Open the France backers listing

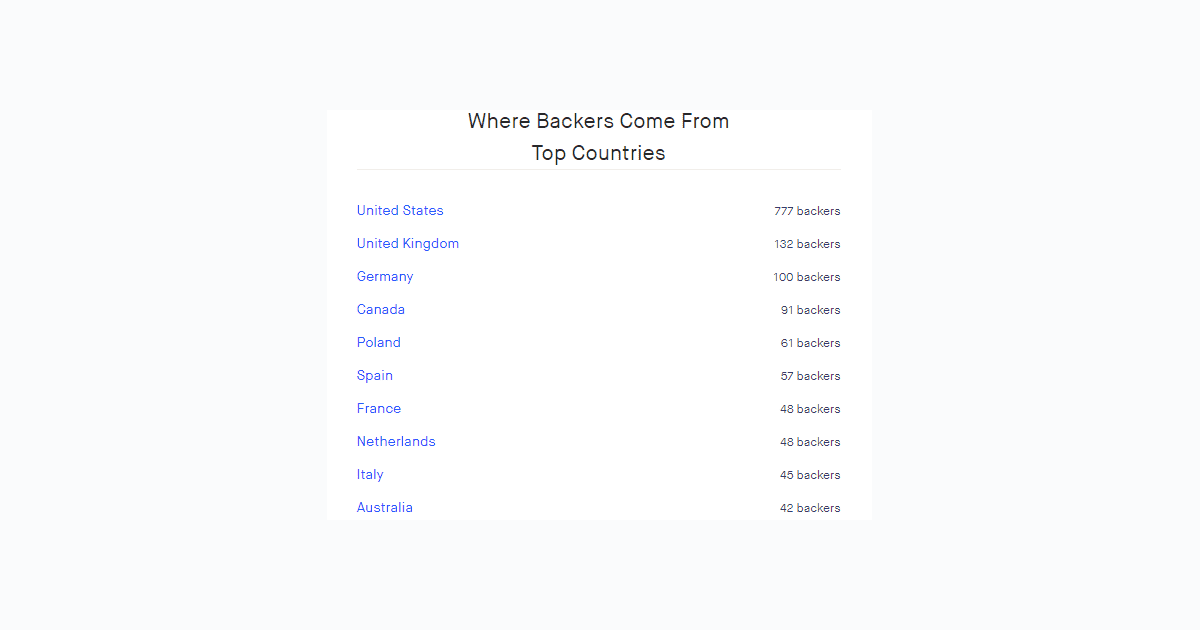click(x=378, y=408)
